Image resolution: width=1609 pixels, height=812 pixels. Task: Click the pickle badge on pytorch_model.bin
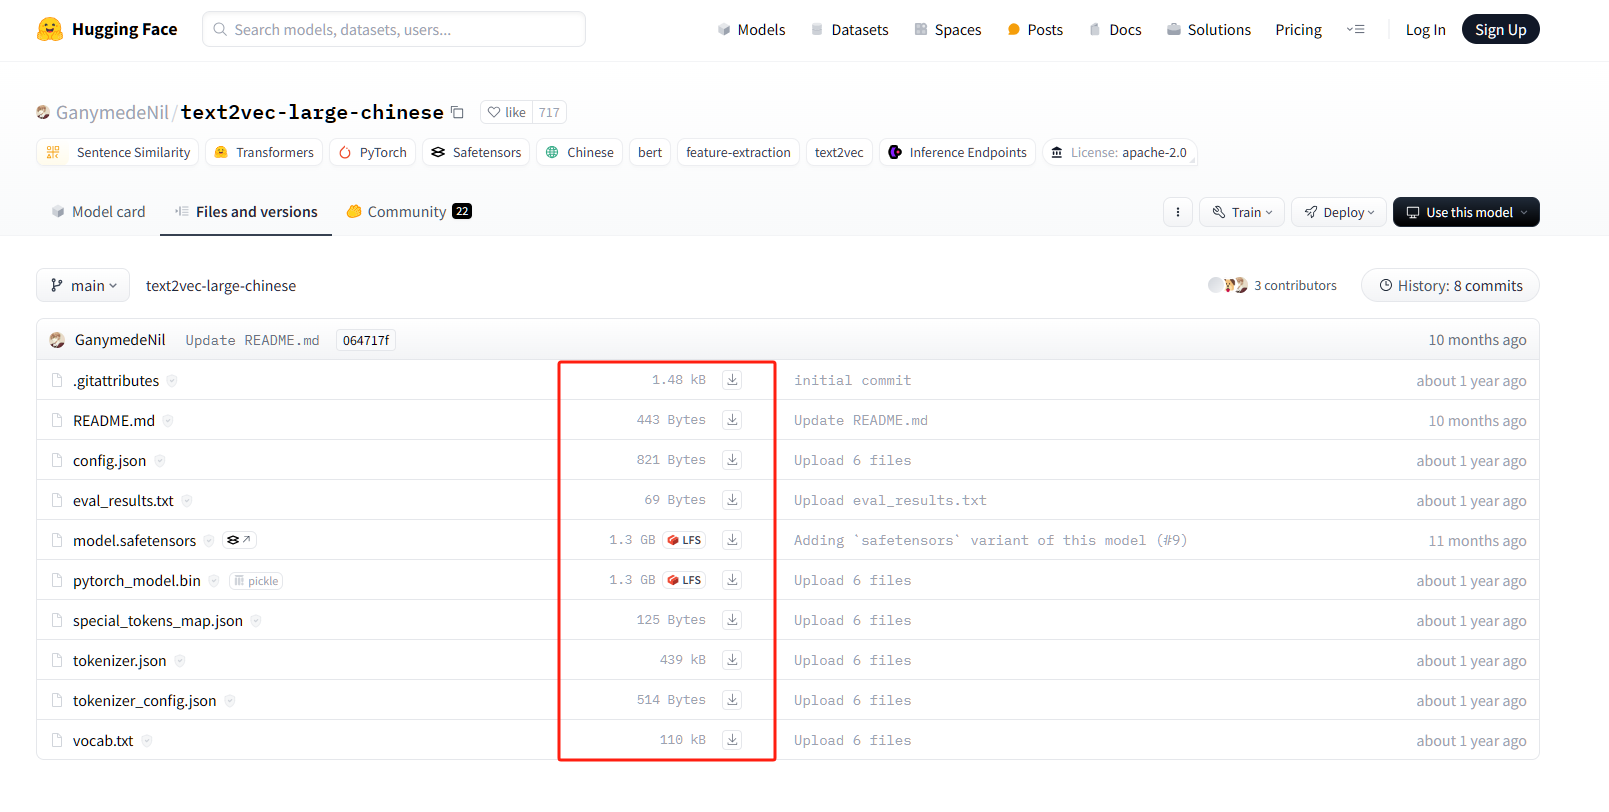pyautogui.click(x=256, y=581)
